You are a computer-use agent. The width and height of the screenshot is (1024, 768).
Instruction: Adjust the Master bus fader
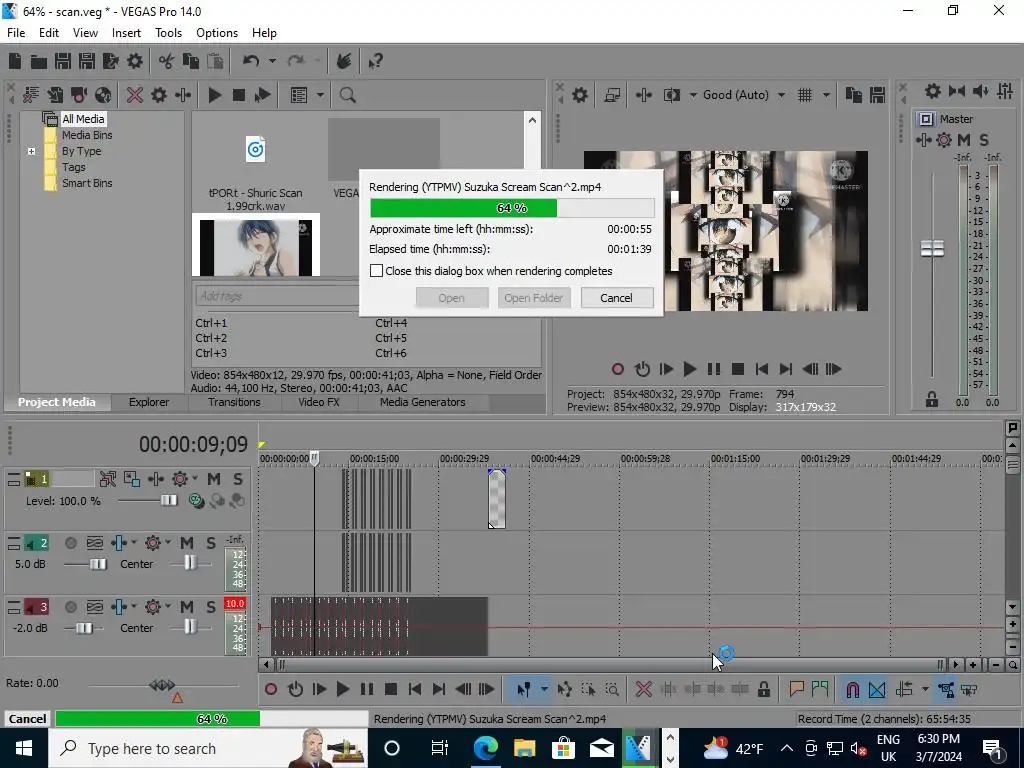[932, 248]
